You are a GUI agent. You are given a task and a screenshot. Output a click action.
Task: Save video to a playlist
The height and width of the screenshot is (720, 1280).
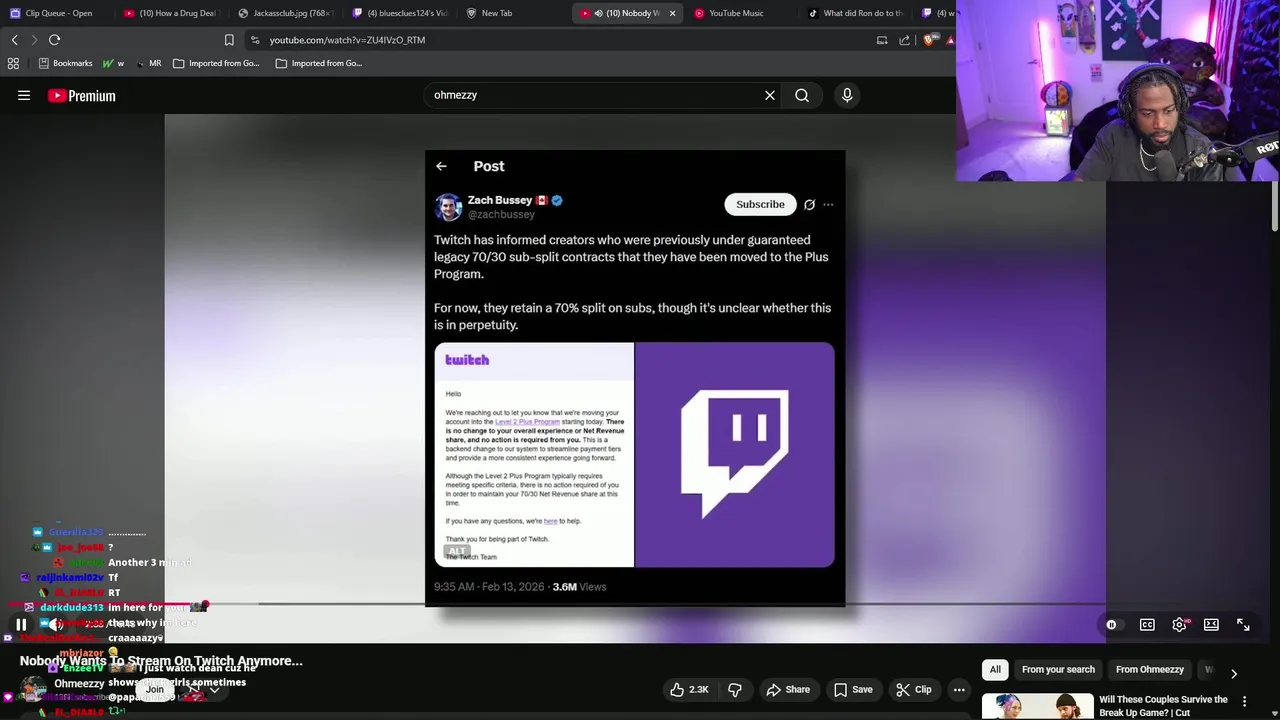[x=853, y=689]
